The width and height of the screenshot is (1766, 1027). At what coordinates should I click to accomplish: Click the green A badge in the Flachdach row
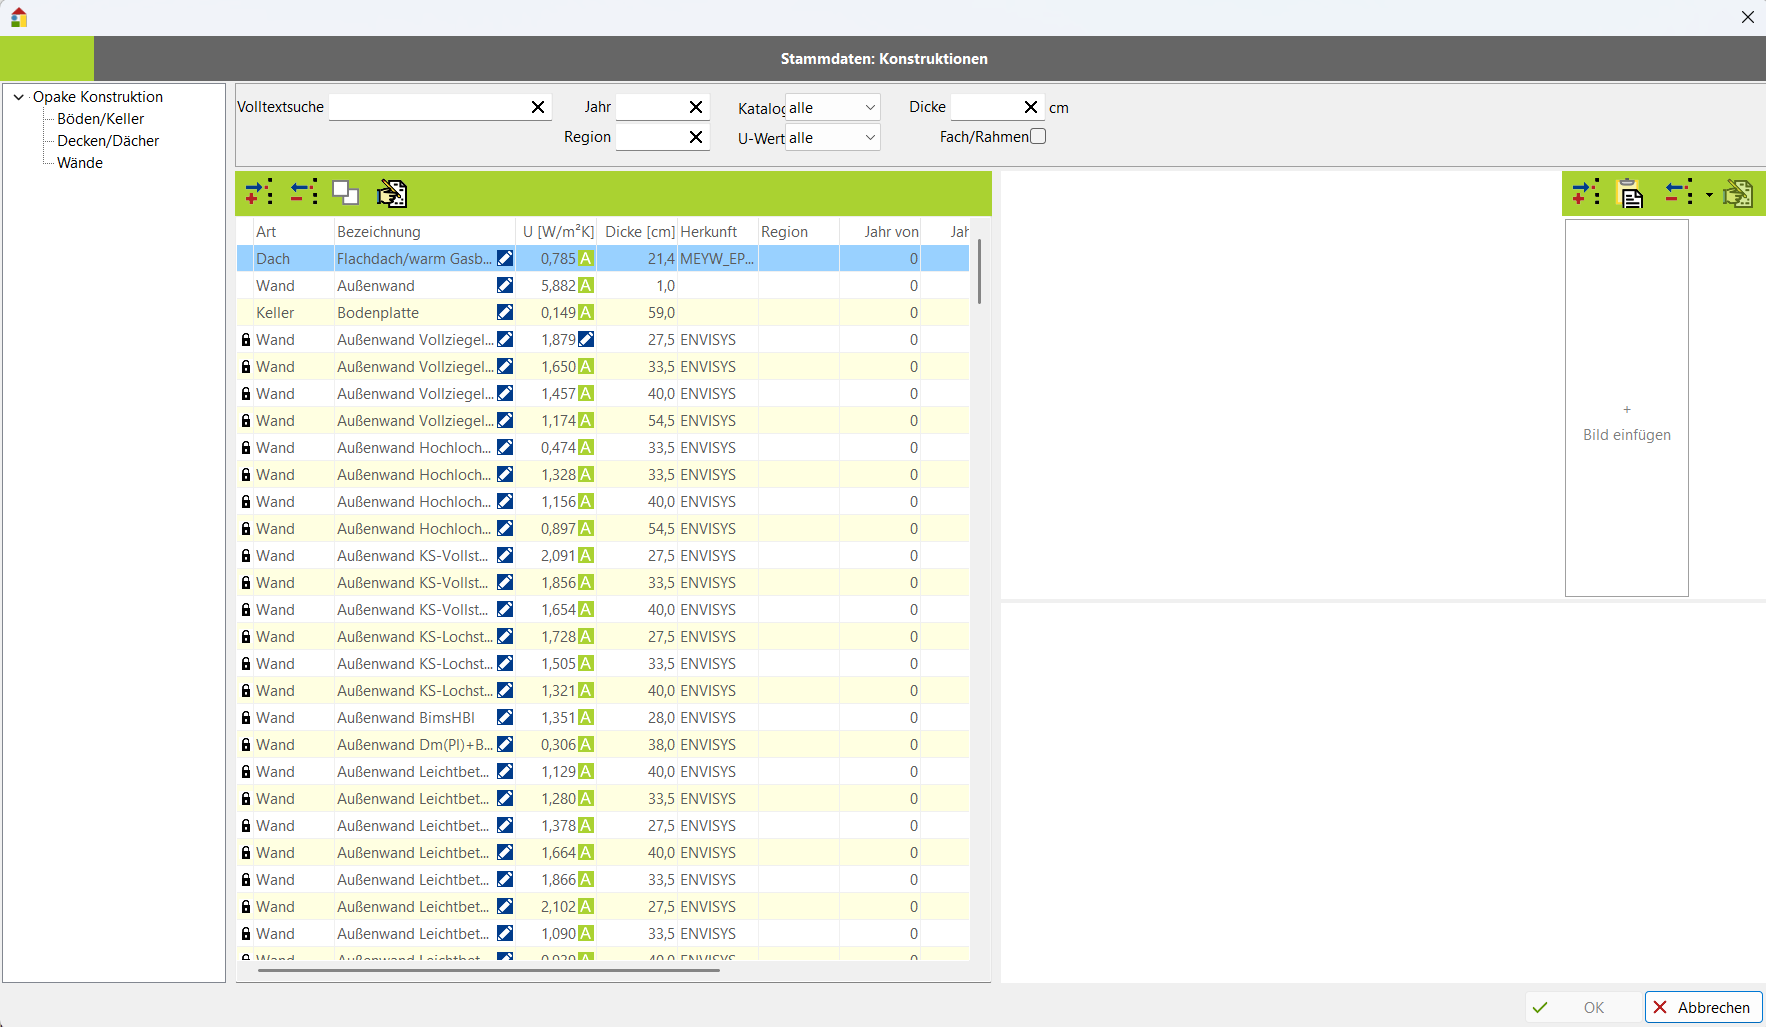coord(586,259)
